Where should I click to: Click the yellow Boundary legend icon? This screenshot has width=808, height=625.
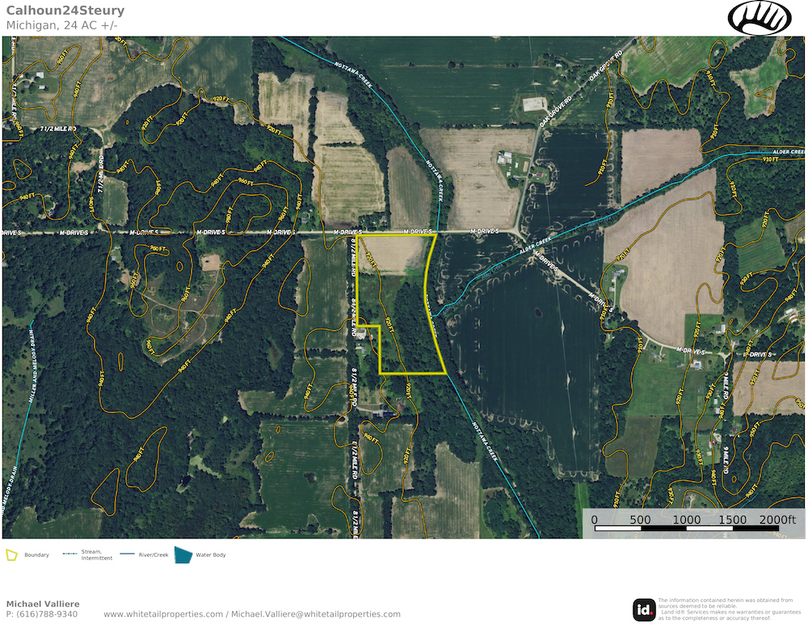pyautogui.click(x=11, y=555)
